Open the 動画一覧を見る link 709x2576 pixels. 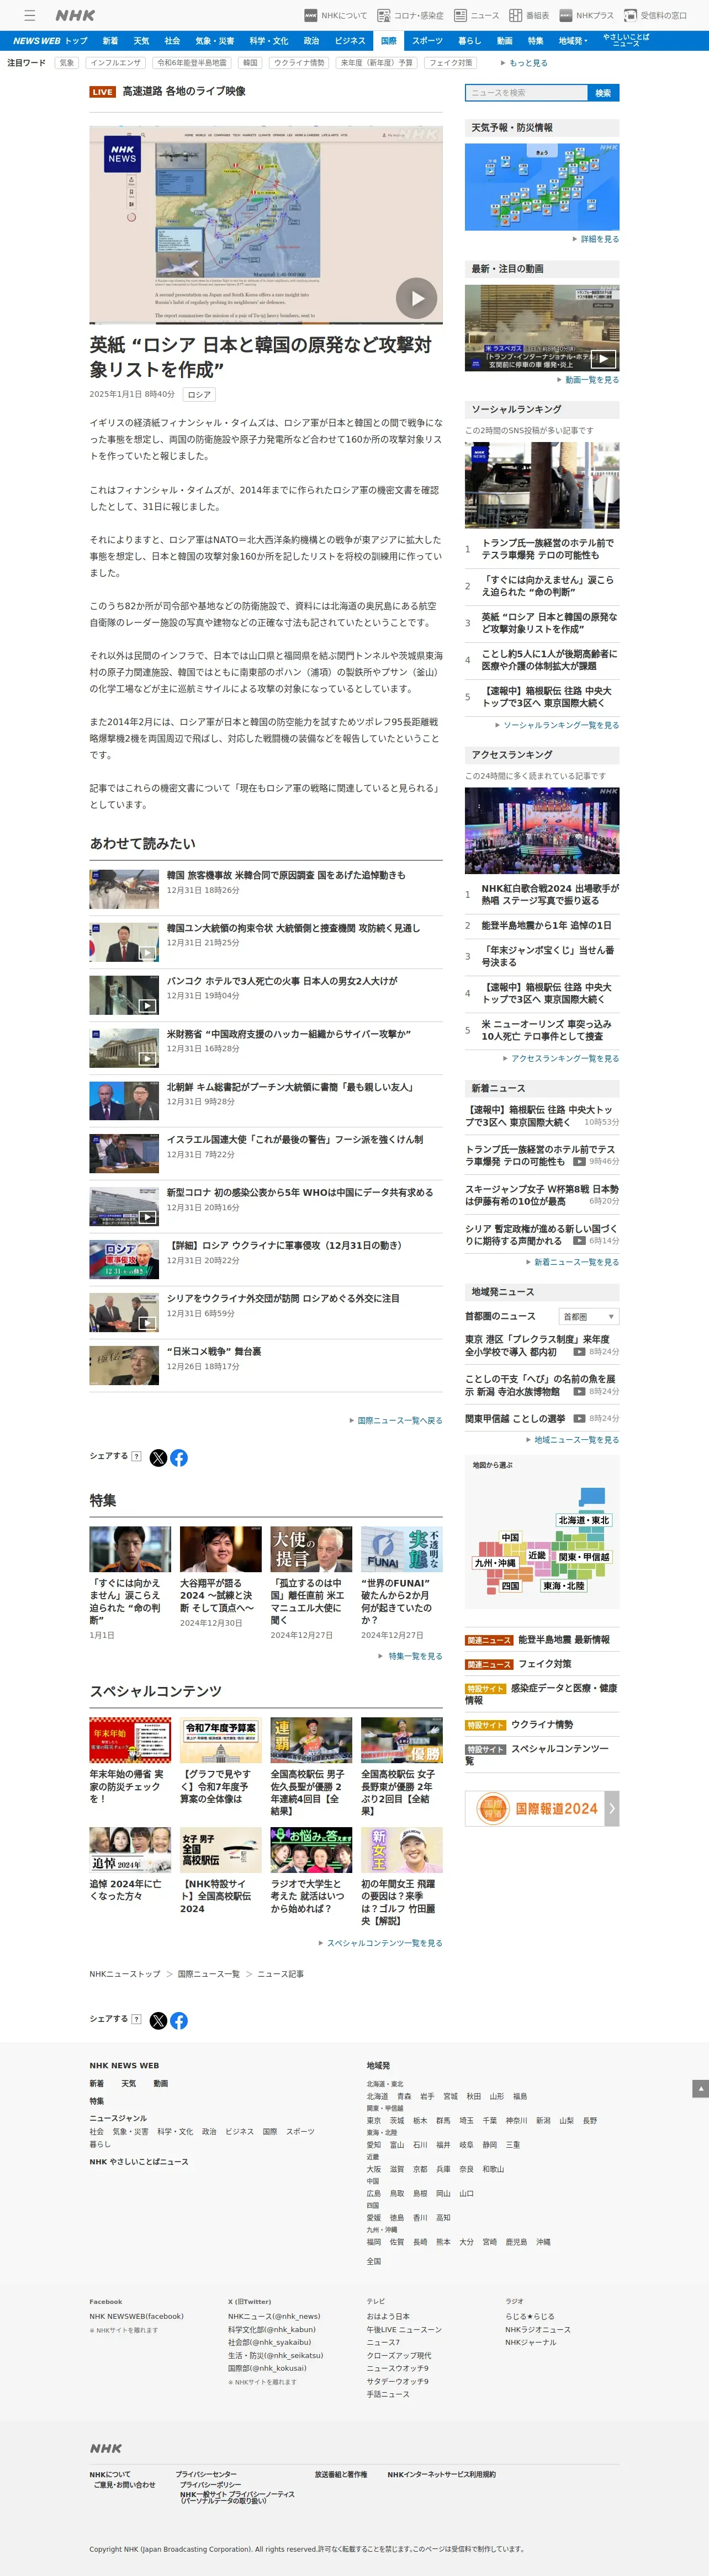tap(591, 380)
